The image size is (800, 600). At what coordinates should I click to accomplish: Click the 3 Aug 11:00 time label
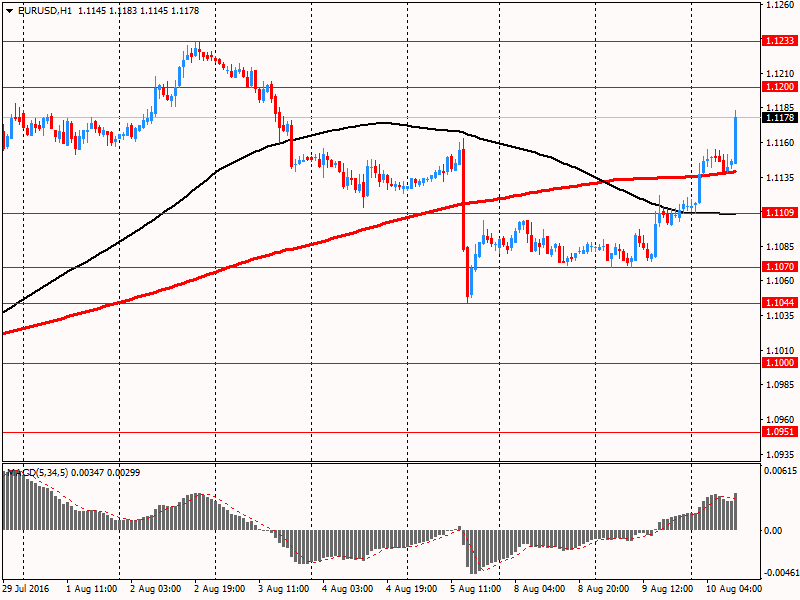pyautogui.click(x=284, y=589)
